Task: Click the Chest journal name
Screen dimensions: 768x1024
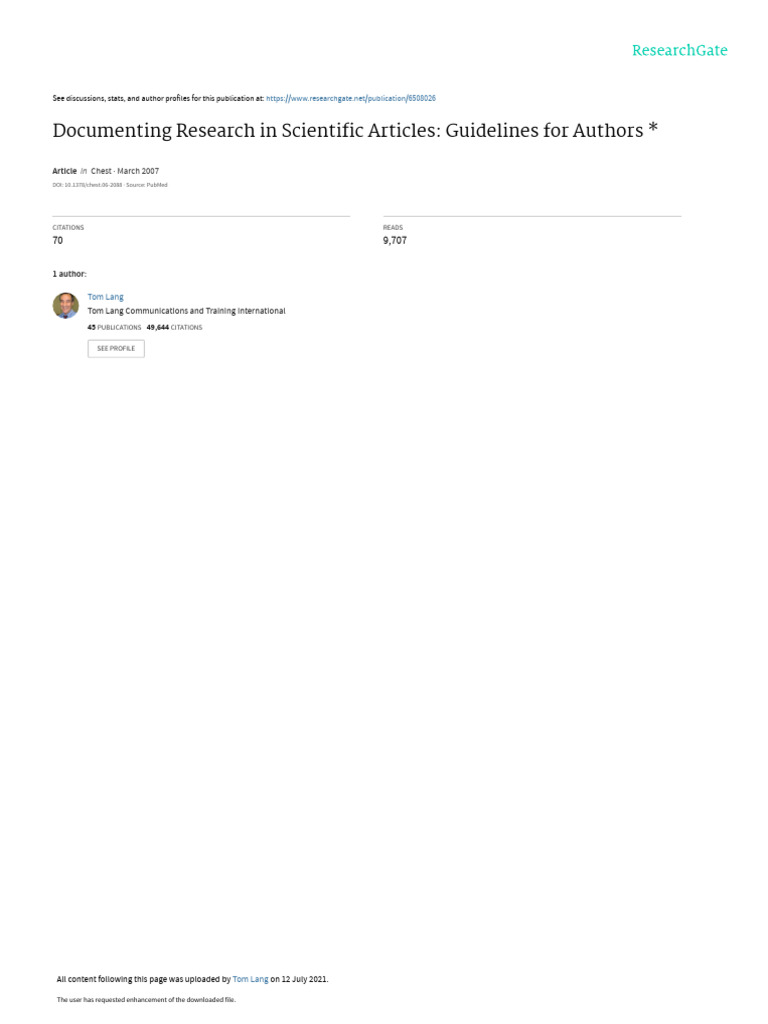Action: coord(101,171)
